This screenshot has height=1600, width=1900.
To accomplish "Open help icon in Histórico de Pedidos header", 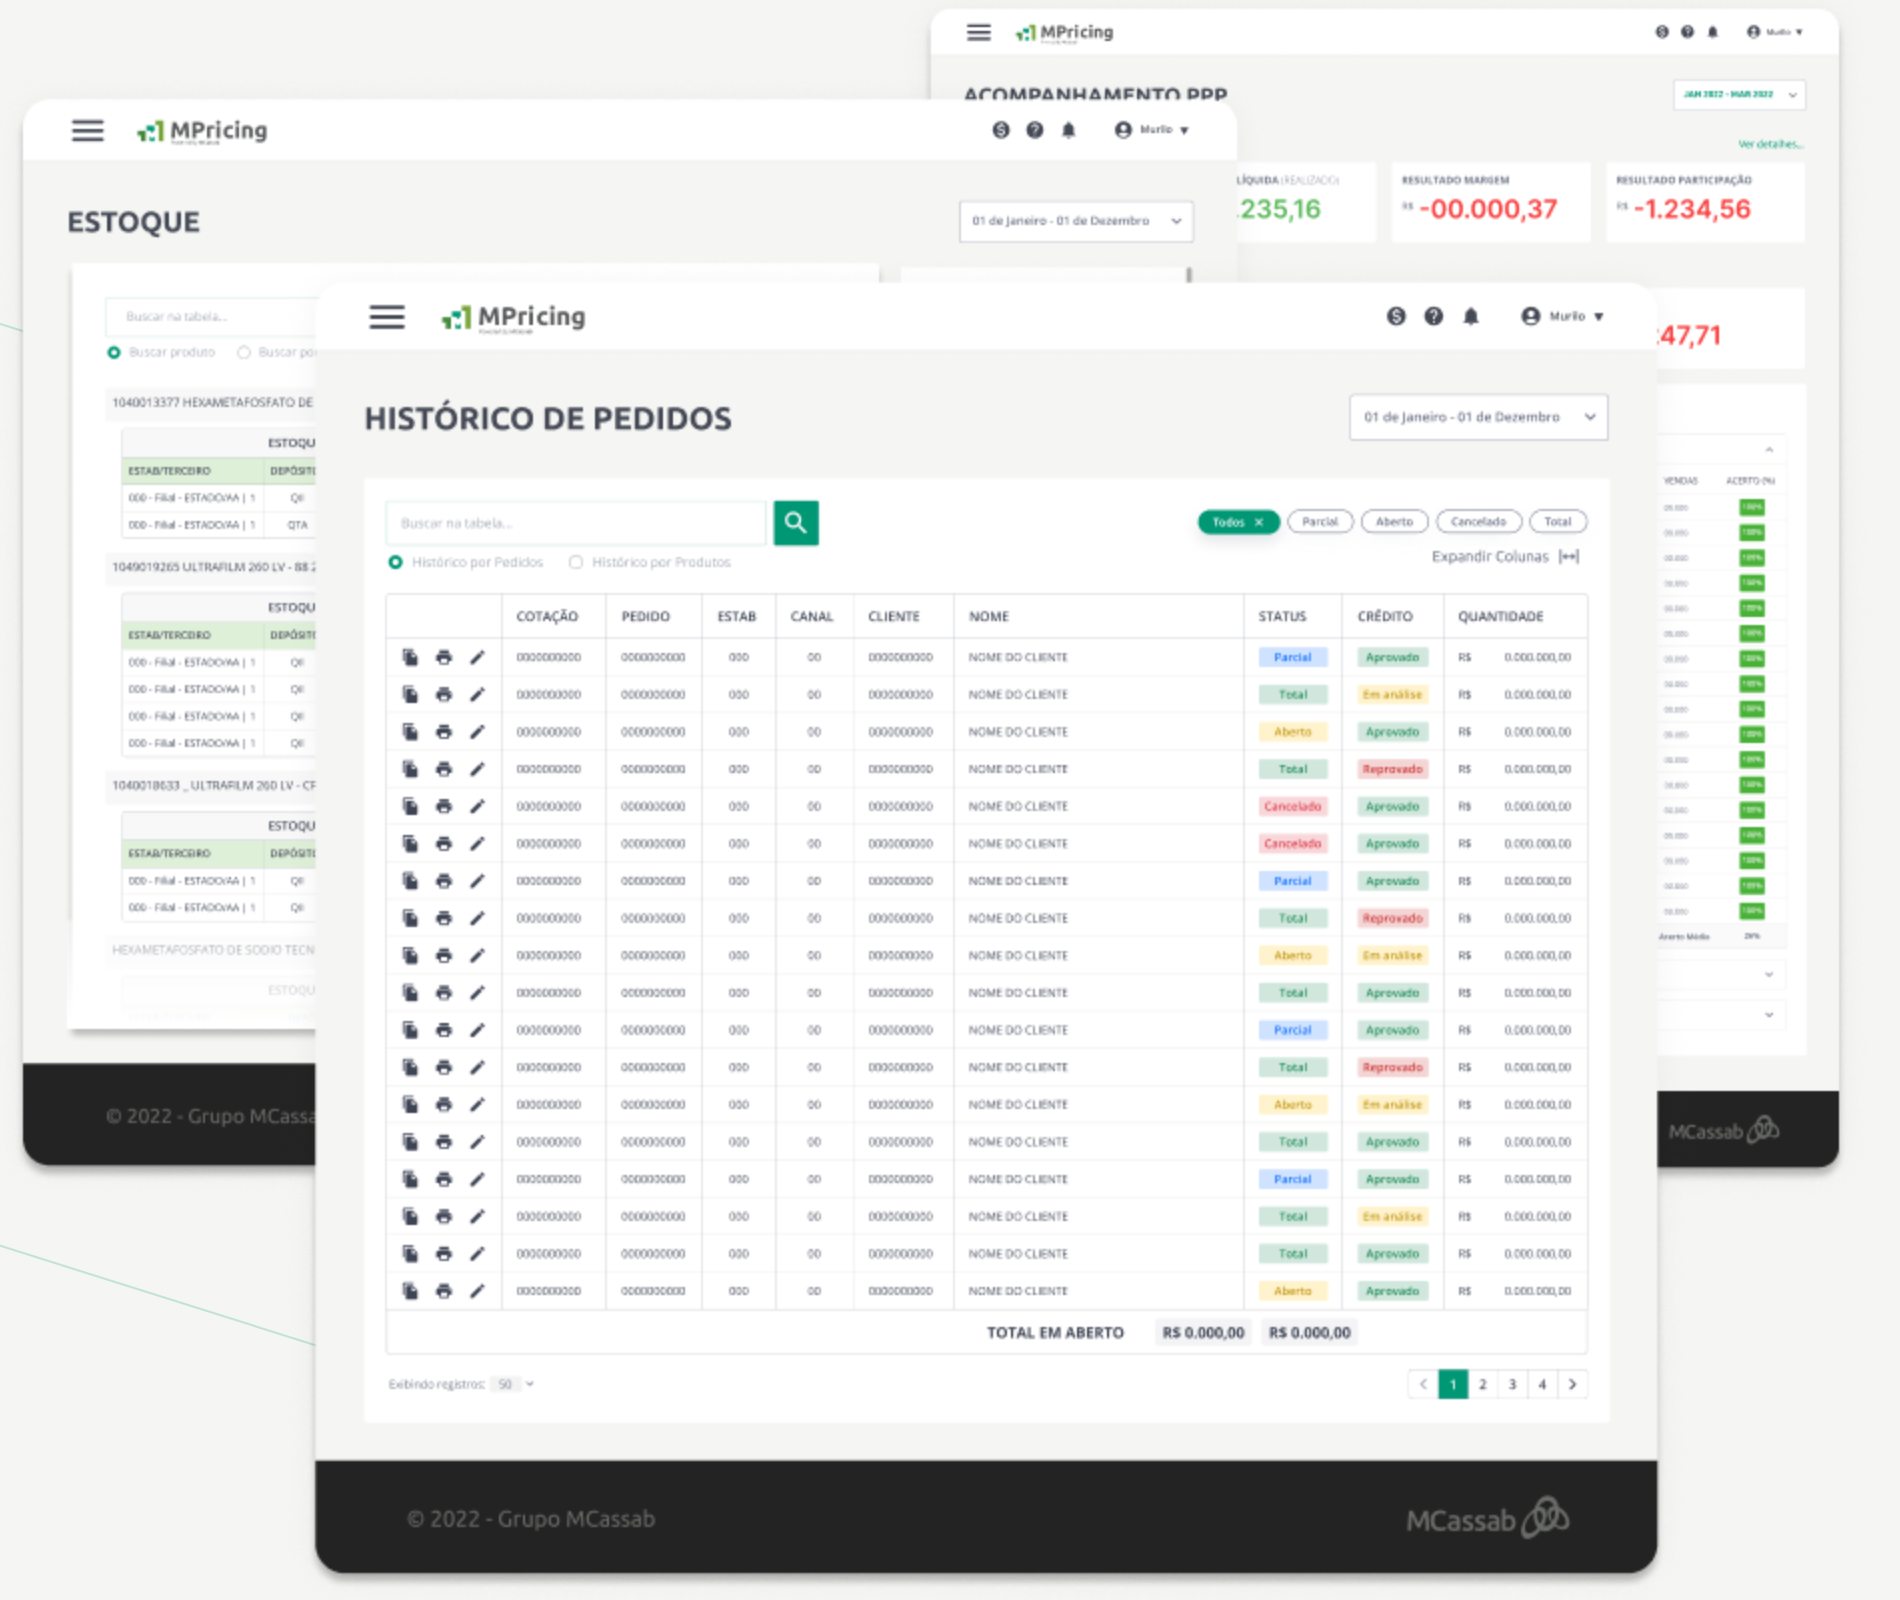I will coord(1433,316).
